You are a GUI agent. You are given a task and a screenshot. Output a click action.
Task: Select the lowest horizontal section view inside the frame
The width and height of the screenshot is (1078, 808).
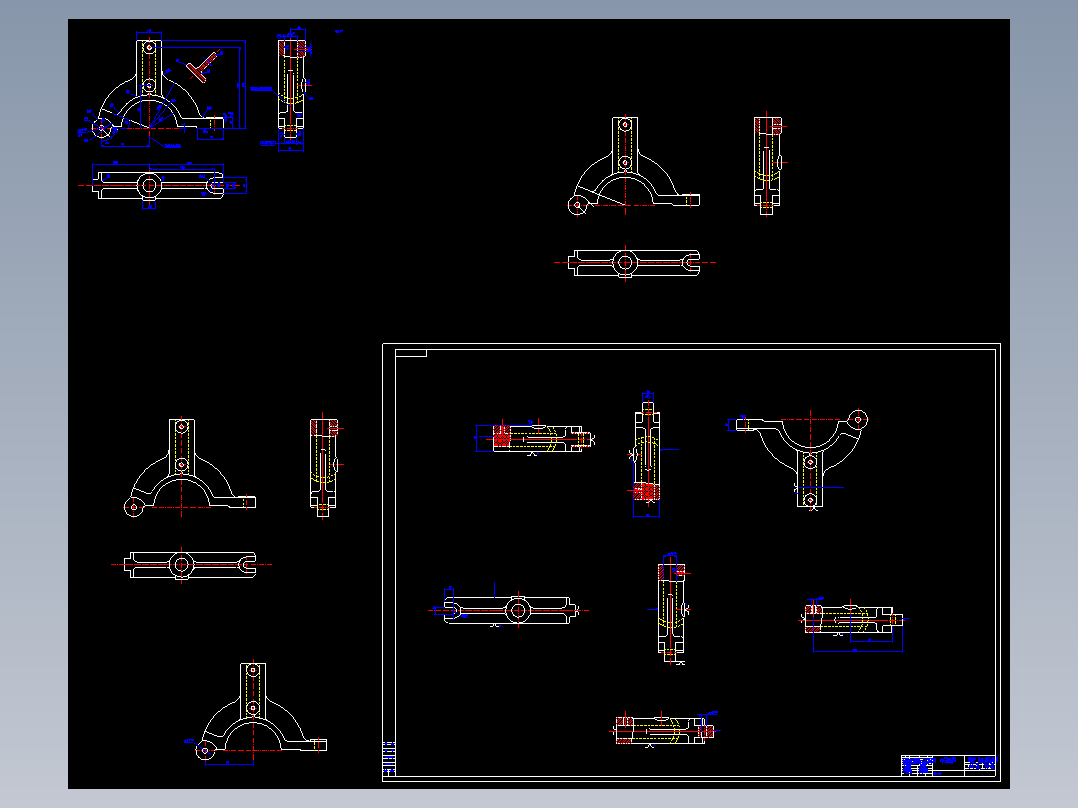click(665, 729)
